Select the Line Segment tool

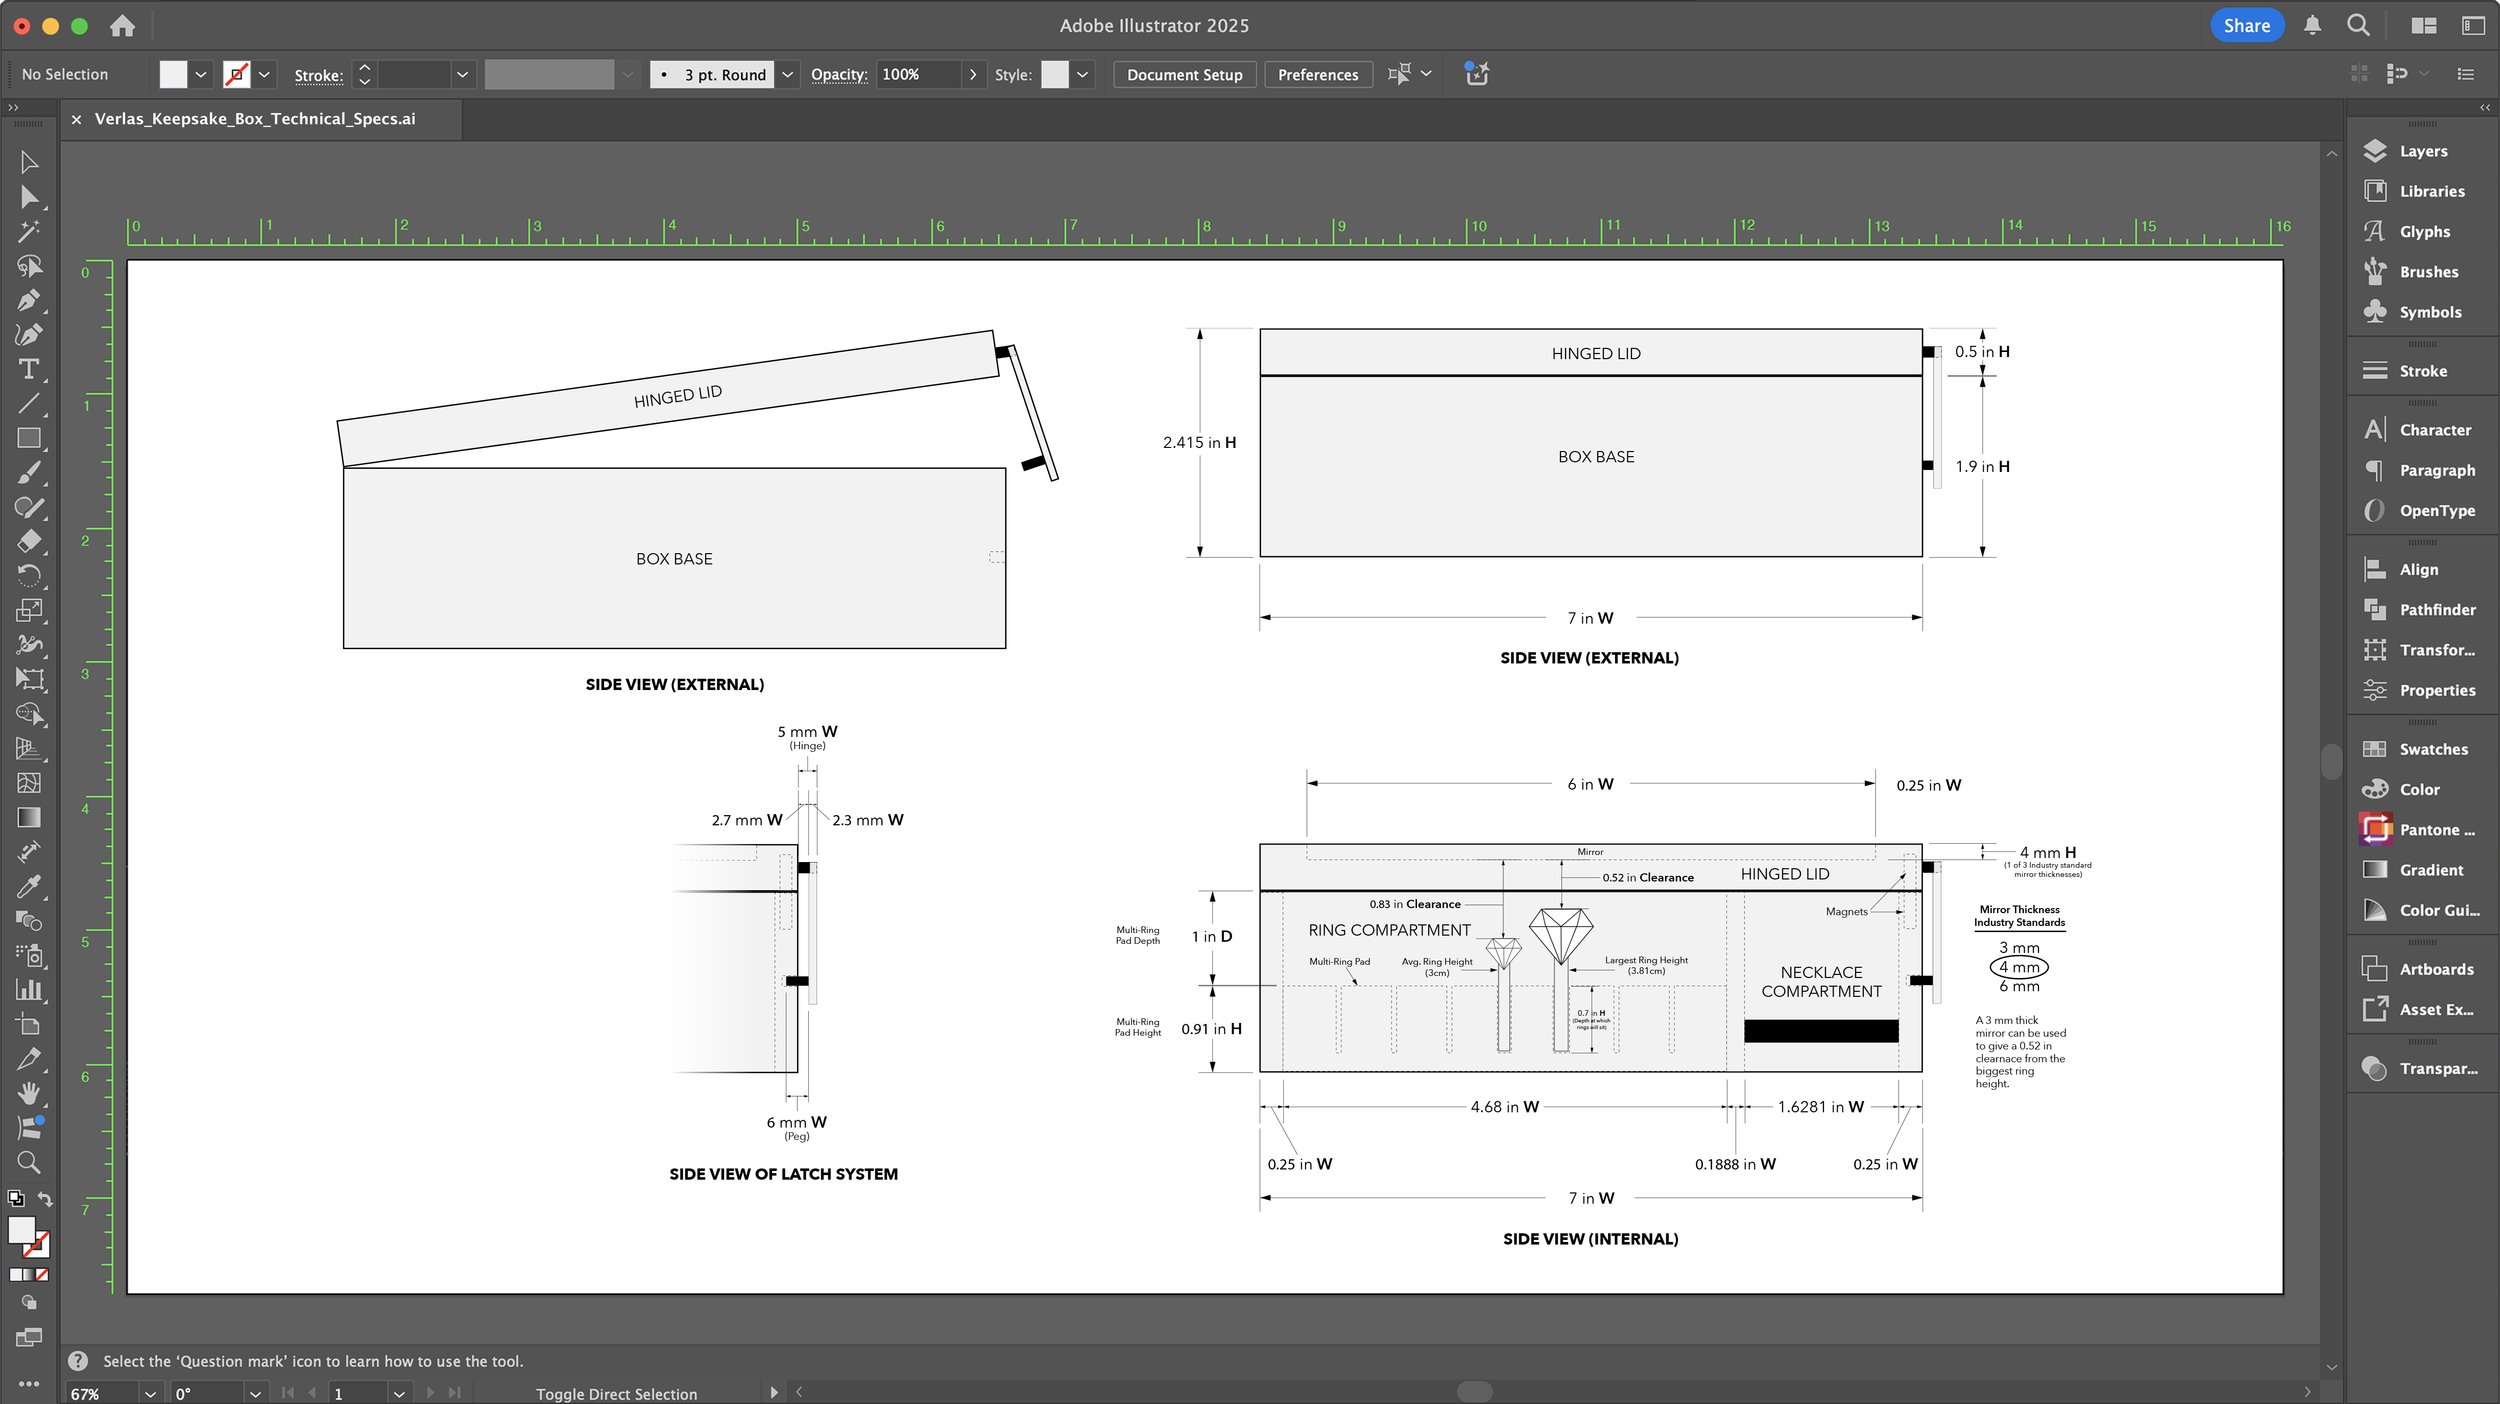click(29, 404)
